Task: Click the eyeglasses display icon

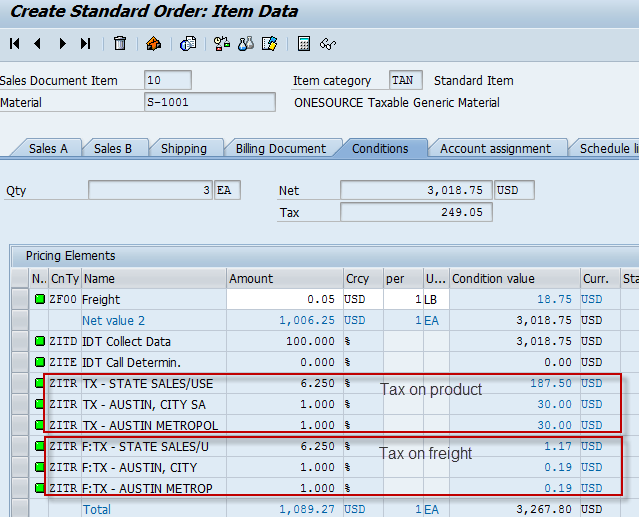Action: (x=328, y=44)
